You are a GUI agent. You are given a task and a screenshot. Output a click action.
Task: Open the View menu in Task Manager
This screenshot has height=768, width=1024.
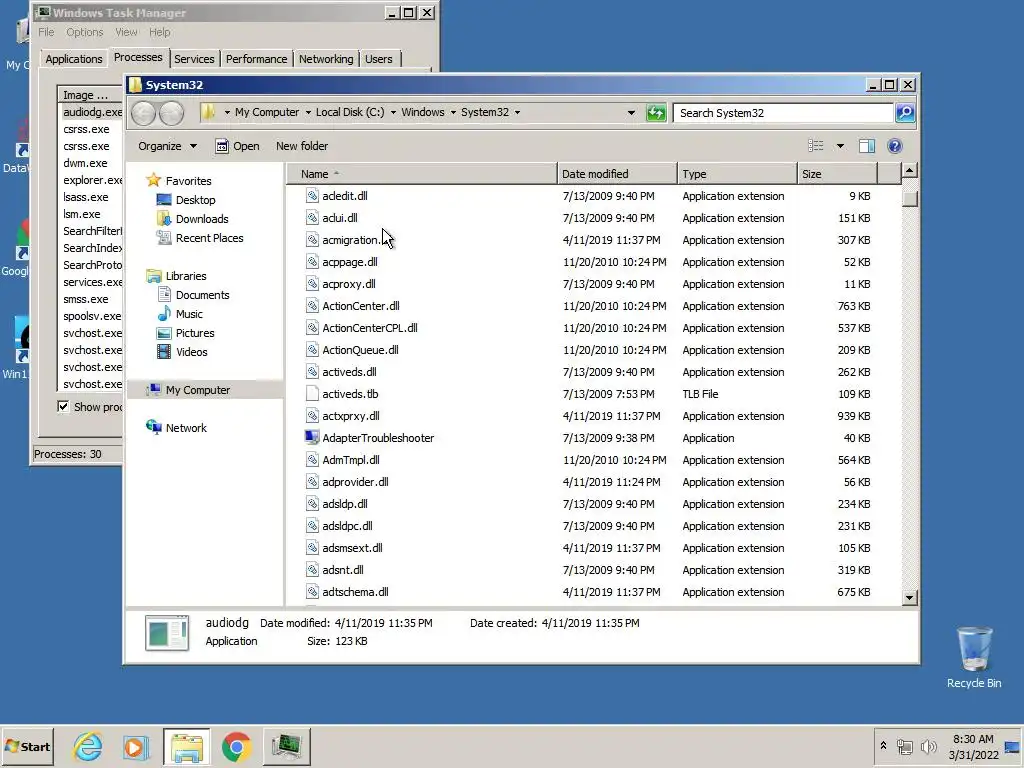[126, 32]
